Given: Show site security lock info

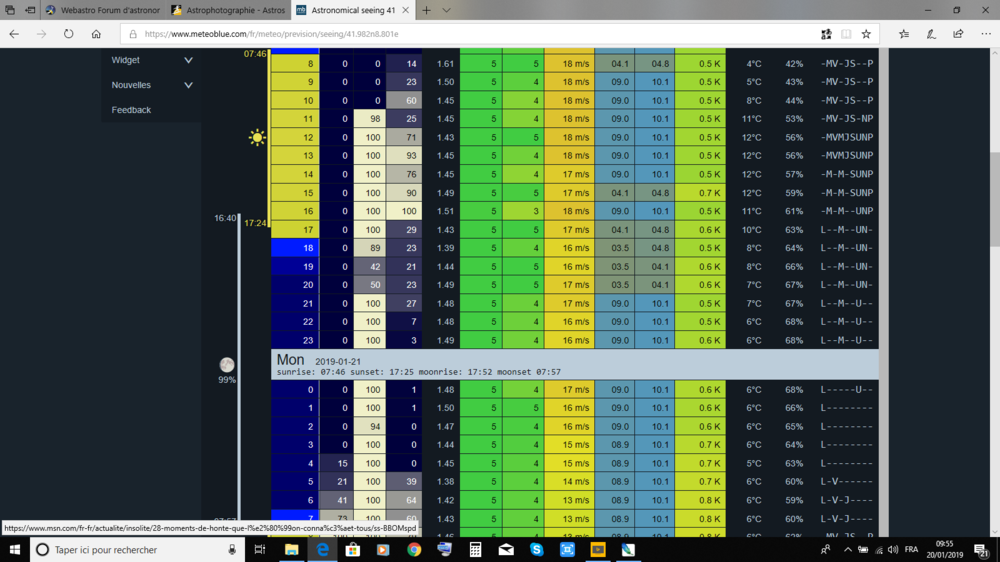Looking at the screenshot, I should (133, 34).
